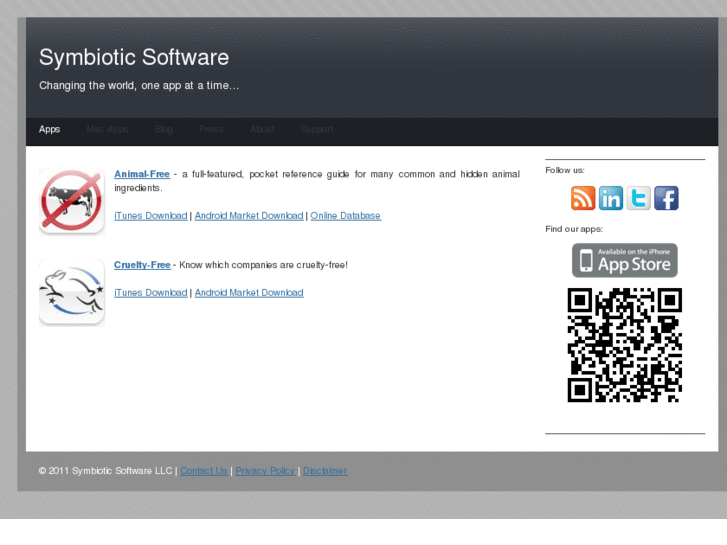Viewport: 727px width, 545px height.
Task: Click the QR code image
Action: 625,345
